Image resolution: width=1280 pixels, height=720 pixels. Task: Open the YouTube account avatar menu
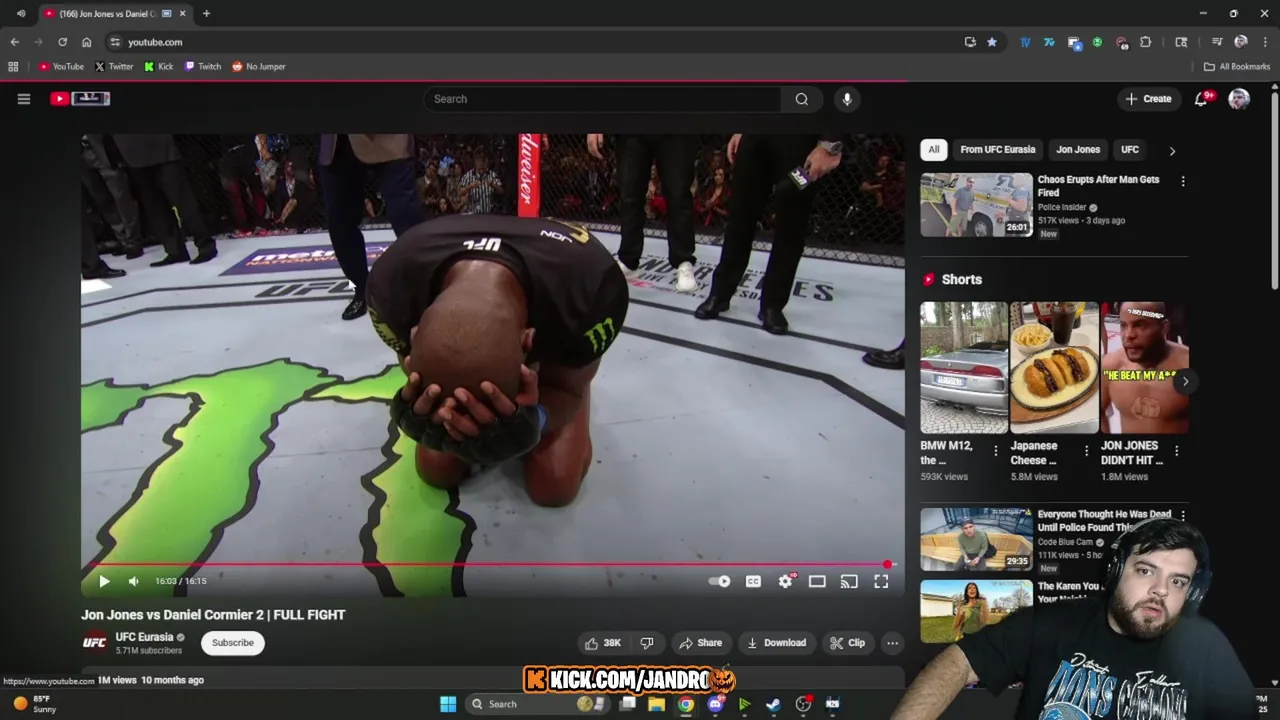click(1239, 99)
